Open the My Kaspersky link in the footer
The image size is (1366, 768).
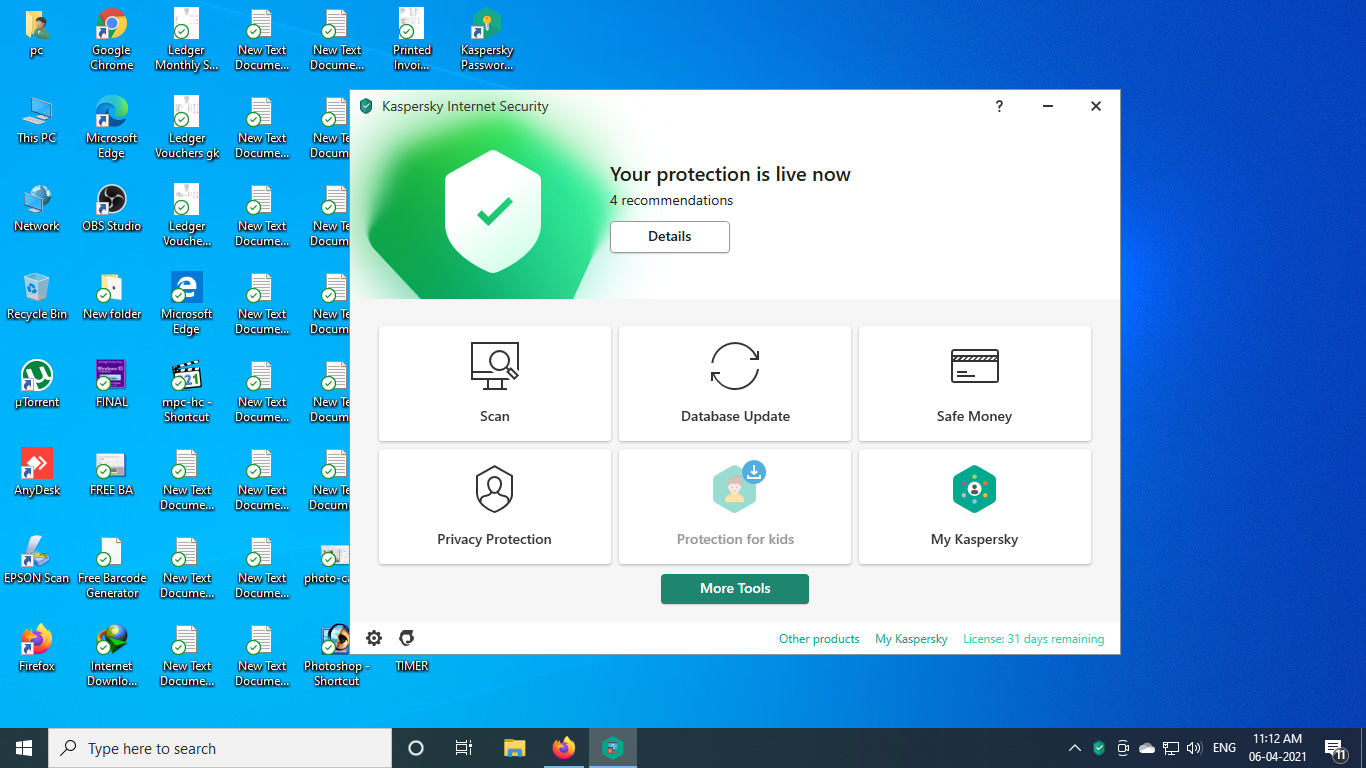click(x=911, y=639)
